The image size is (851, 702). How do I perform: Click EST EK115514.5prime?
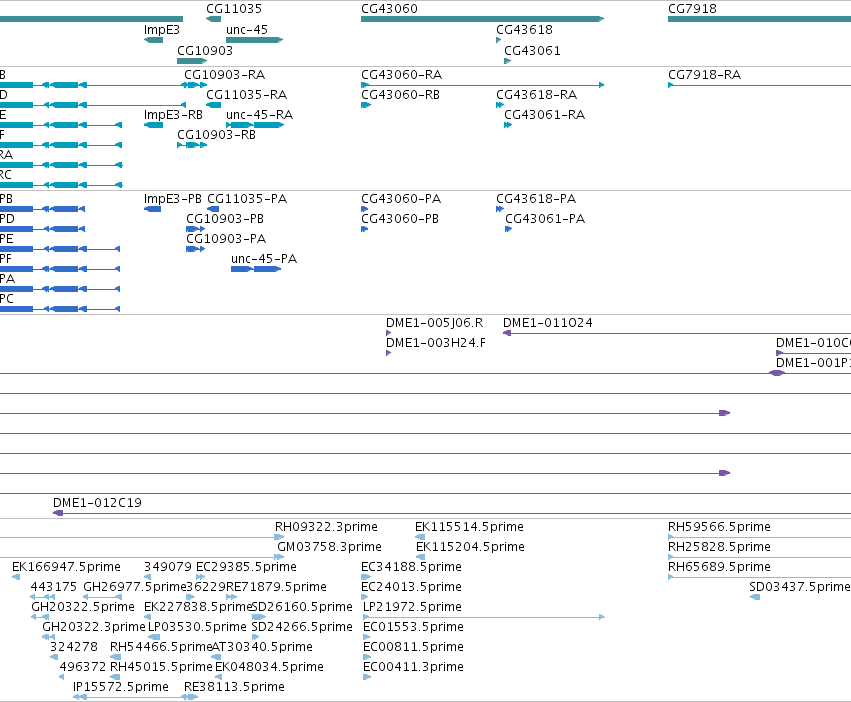[x=469, y=527]
